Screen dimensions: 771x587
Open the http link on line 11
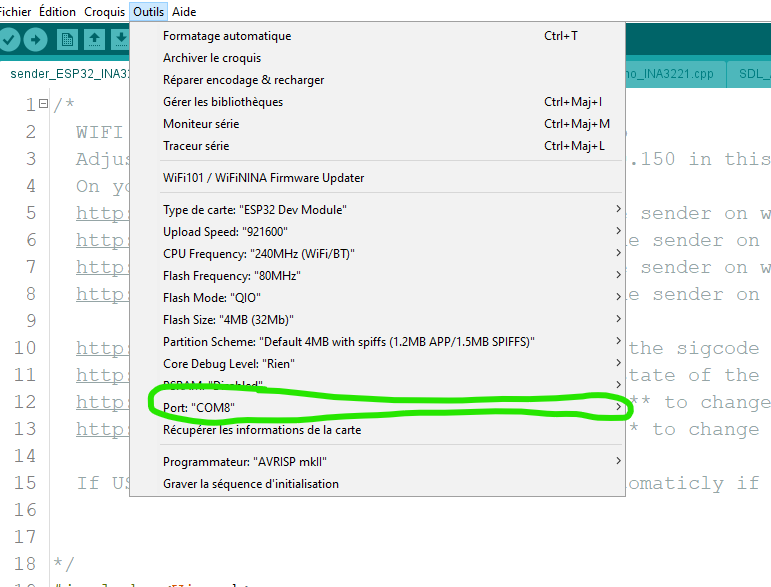pos(102,376)
